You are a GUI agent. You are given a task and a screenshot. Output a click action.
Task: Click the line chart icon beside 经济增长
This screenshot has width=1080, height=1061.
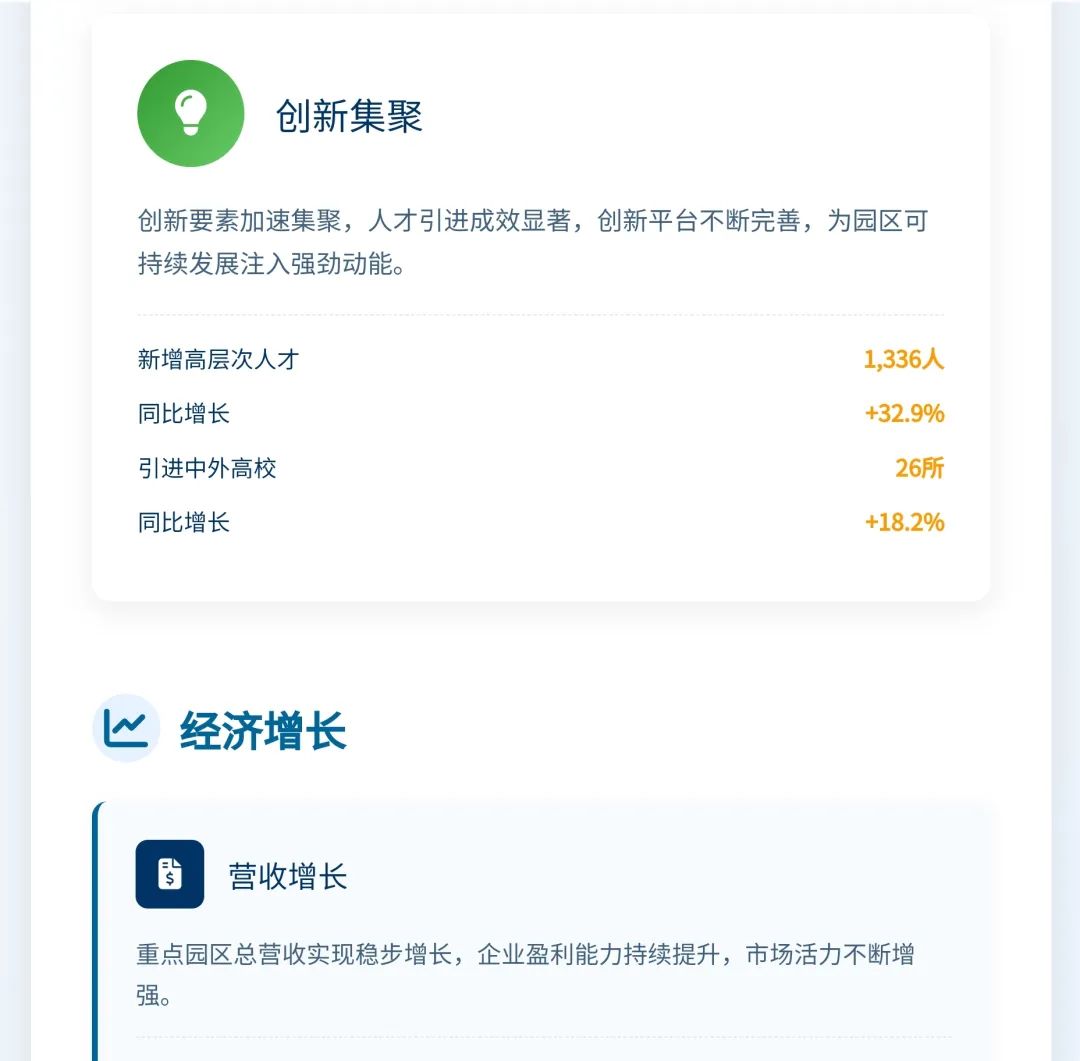tap(126, 728)
